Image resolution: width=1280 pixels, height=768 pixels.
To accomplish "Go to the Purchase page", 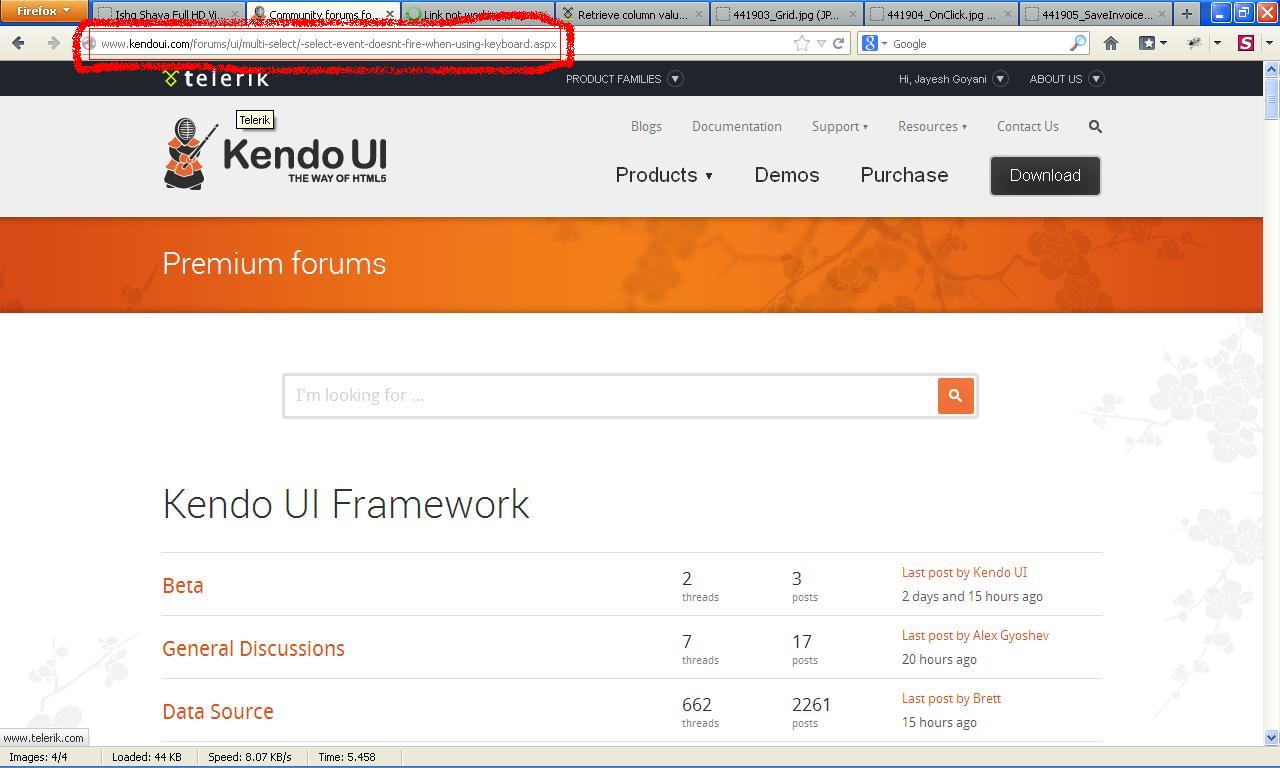I will 904,175.
